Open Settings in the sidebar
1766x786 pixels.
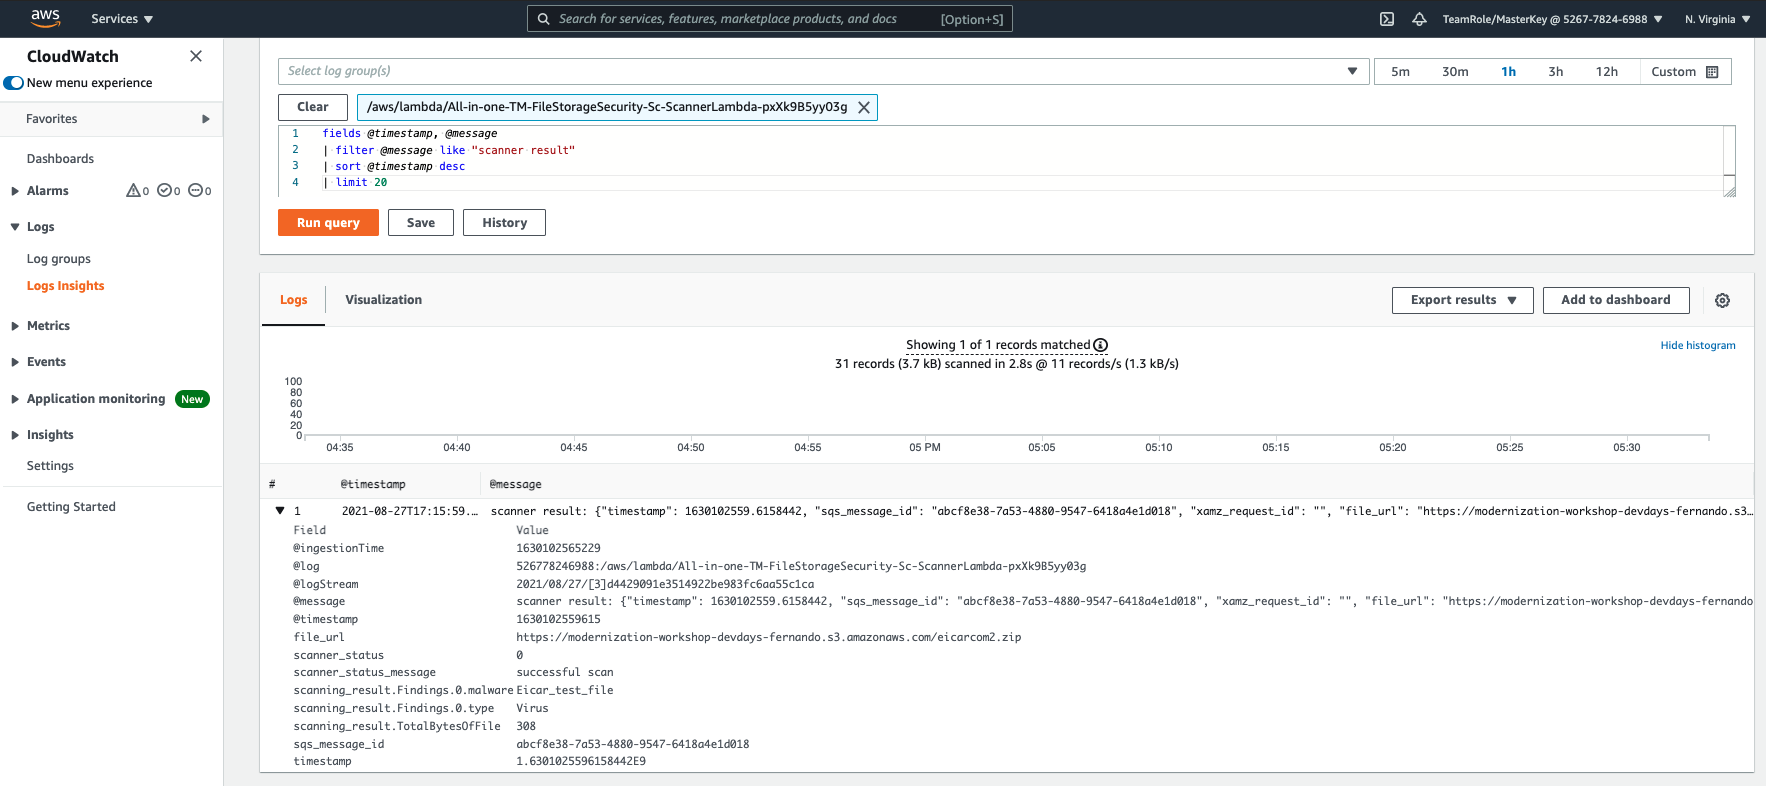point(50,466)
